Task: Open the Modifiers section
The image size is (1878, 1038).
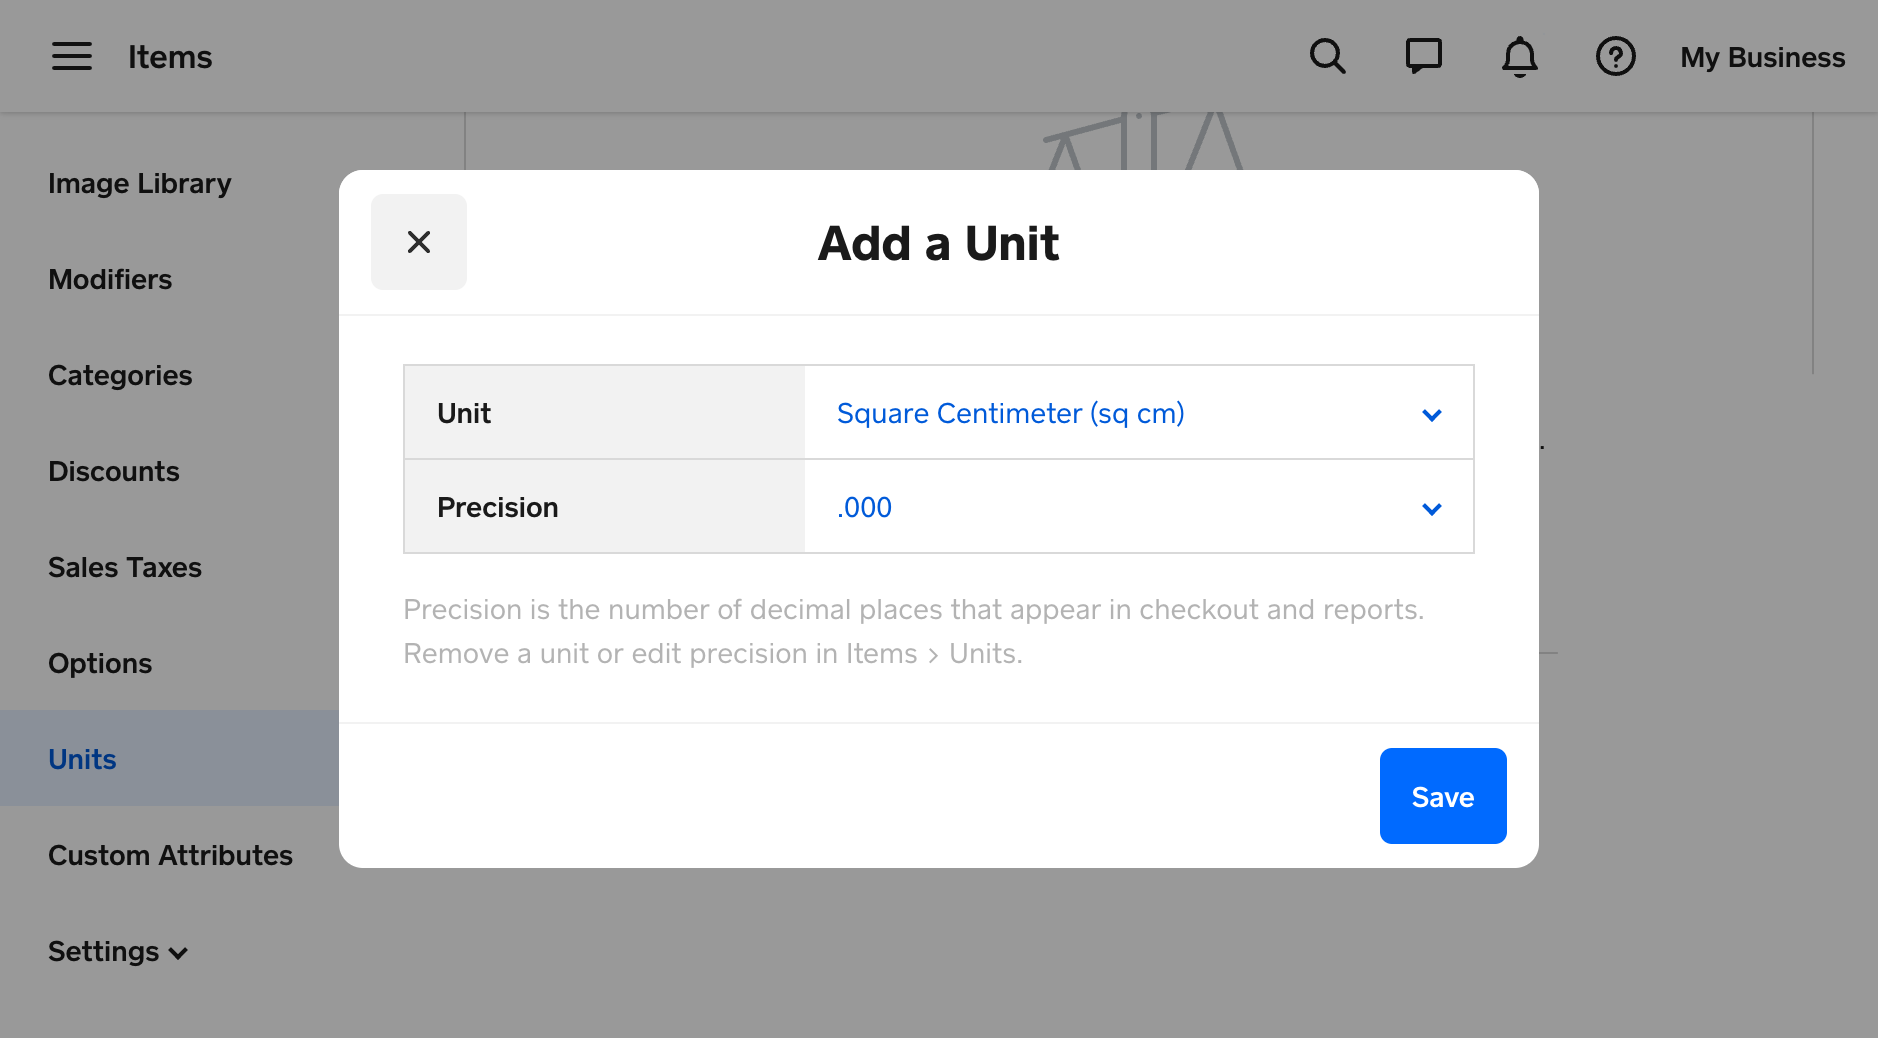Action: click(x=110, y=280)
